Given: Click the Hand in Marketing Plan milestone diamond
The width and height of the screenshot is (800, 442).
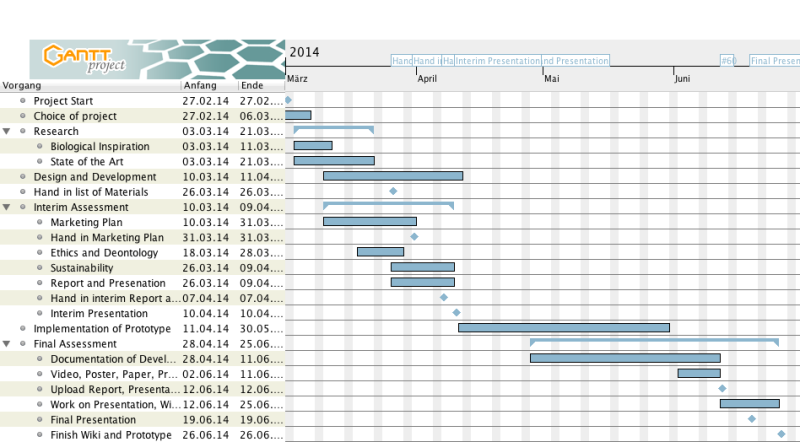Looking at the screenshot, I should [414, 237].
